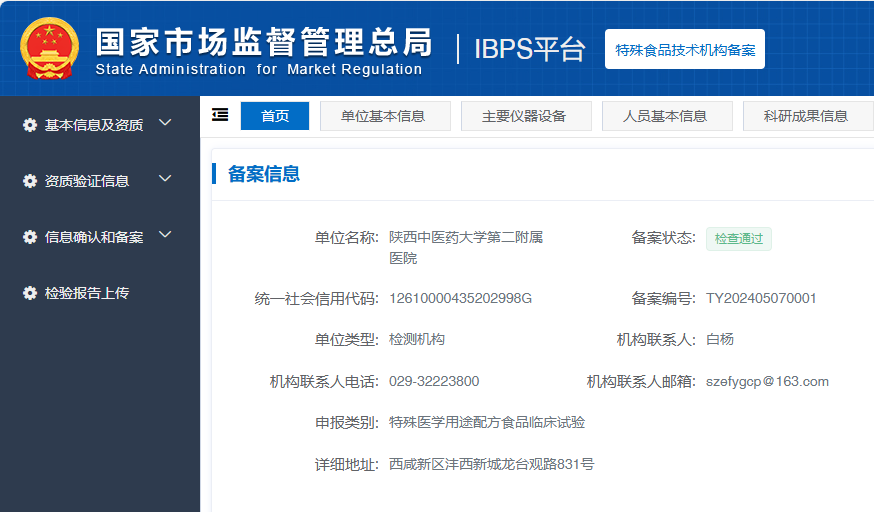Click the 备案编号 field label

pyautogui.click(x=663, y=299)
